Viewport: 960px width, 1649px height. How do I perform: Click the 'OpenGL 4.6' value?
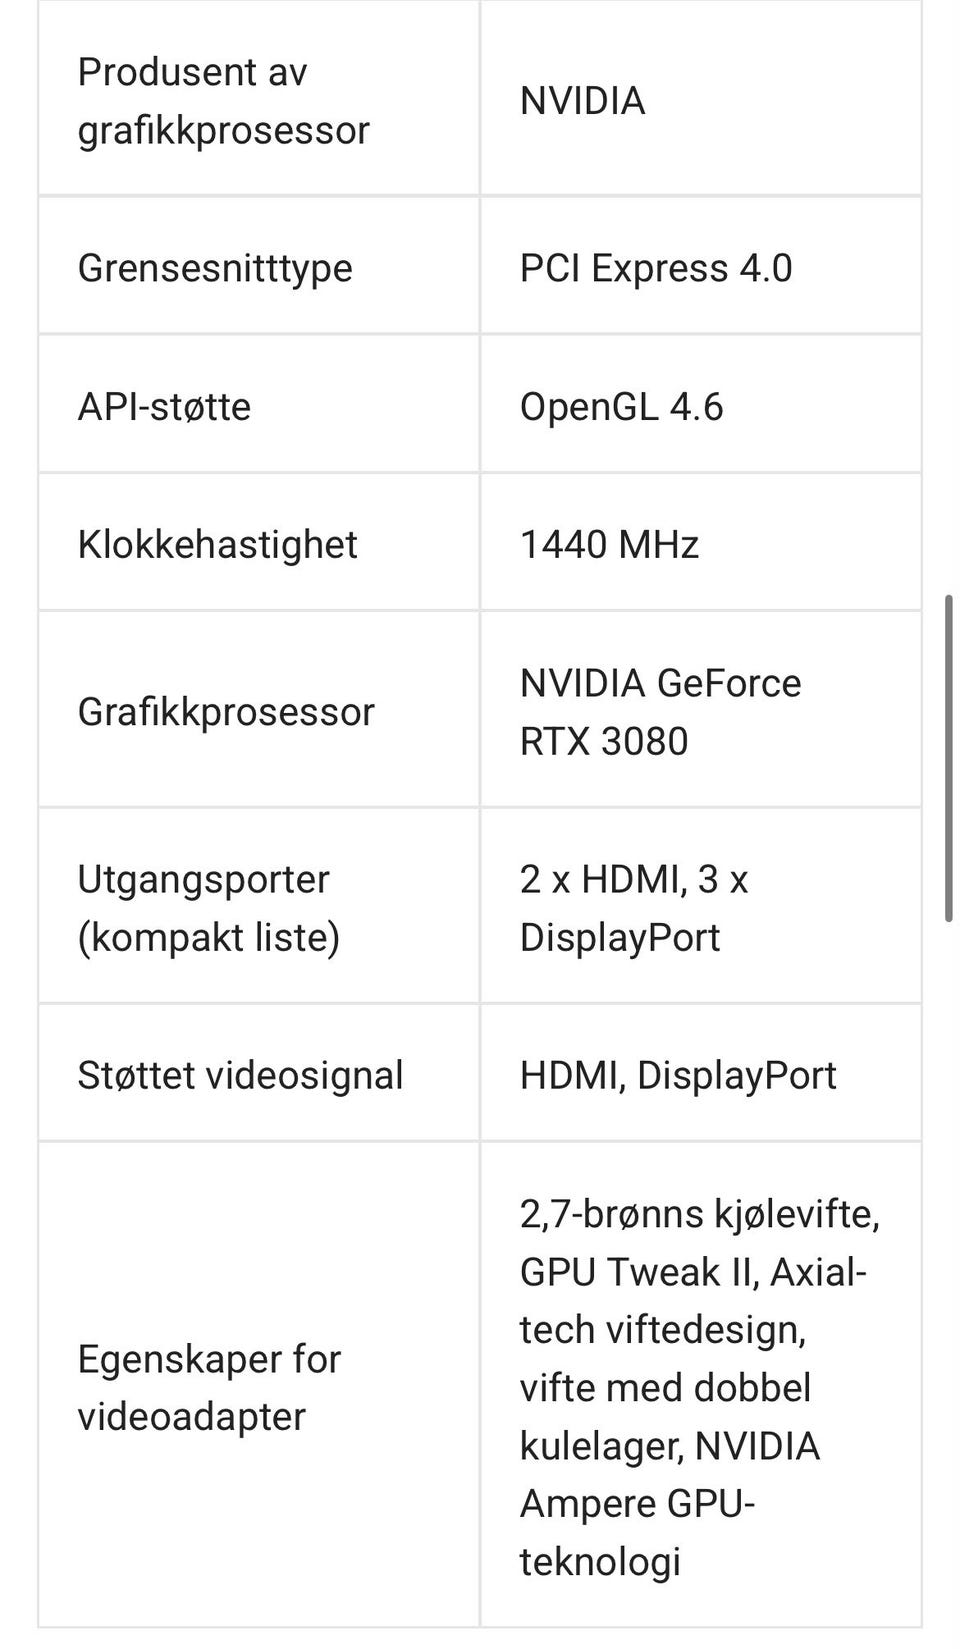tap(621, 407)
